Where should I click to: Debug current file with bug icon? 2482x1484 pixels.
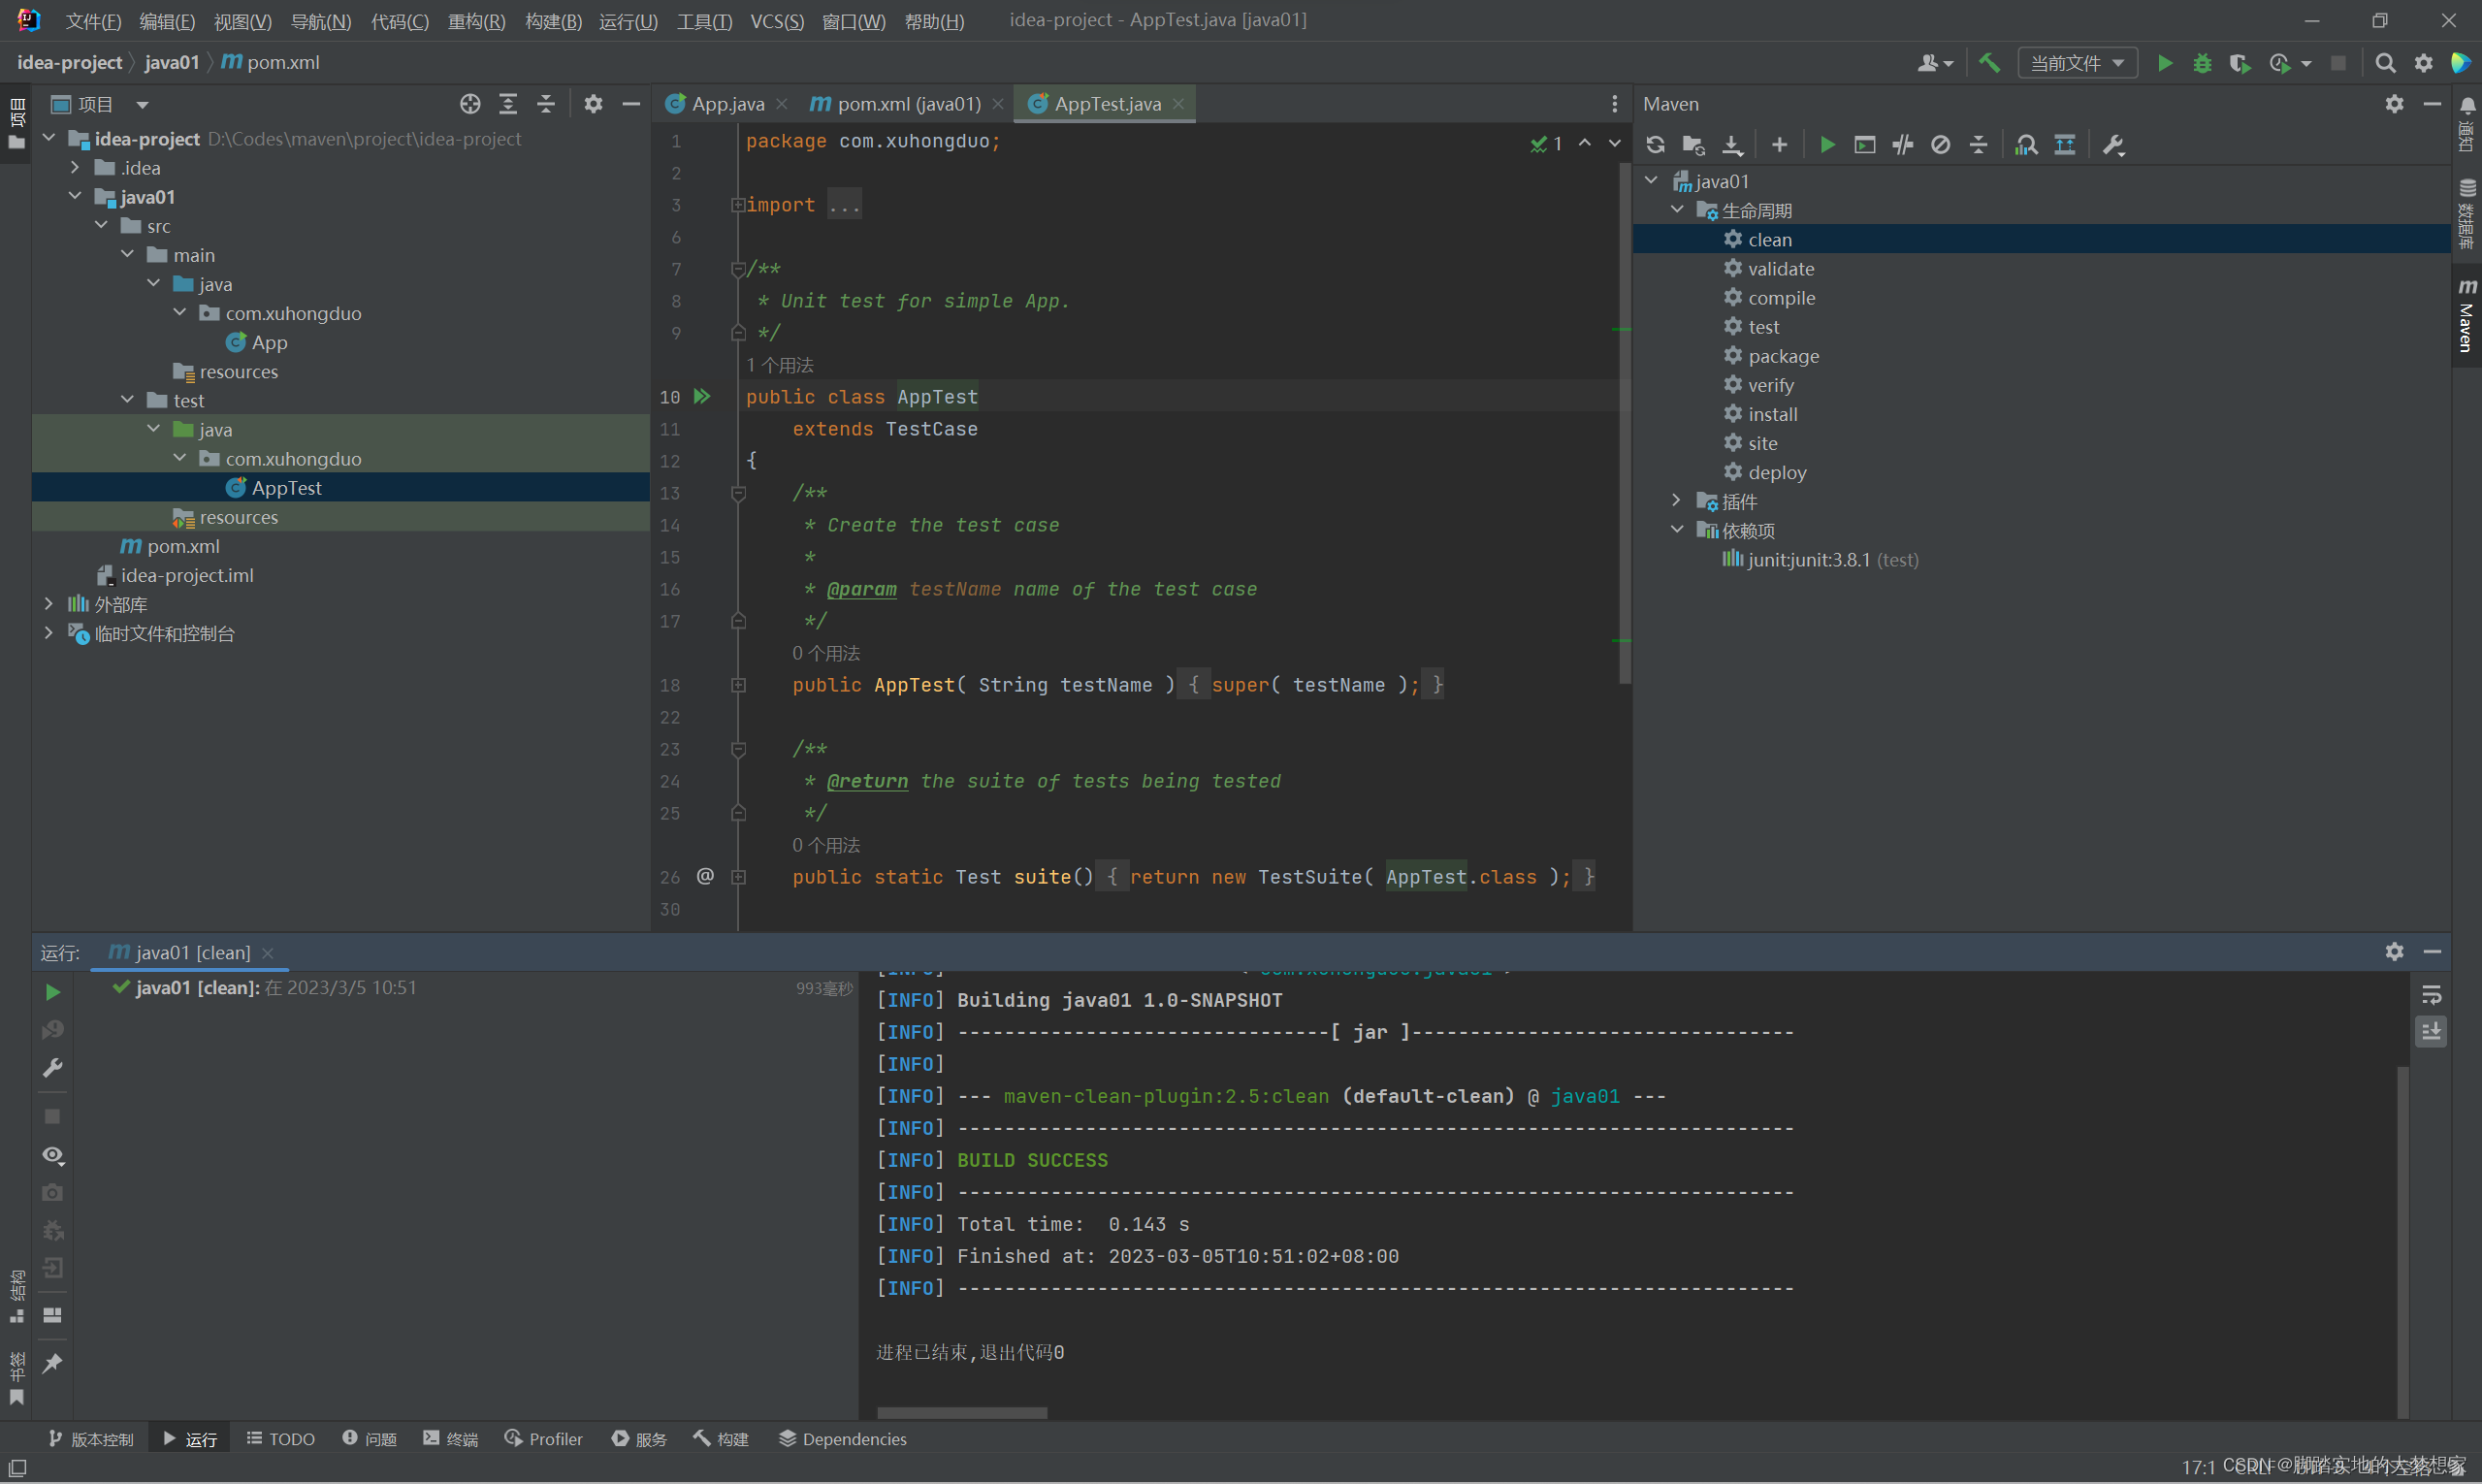coord(2203,63)
